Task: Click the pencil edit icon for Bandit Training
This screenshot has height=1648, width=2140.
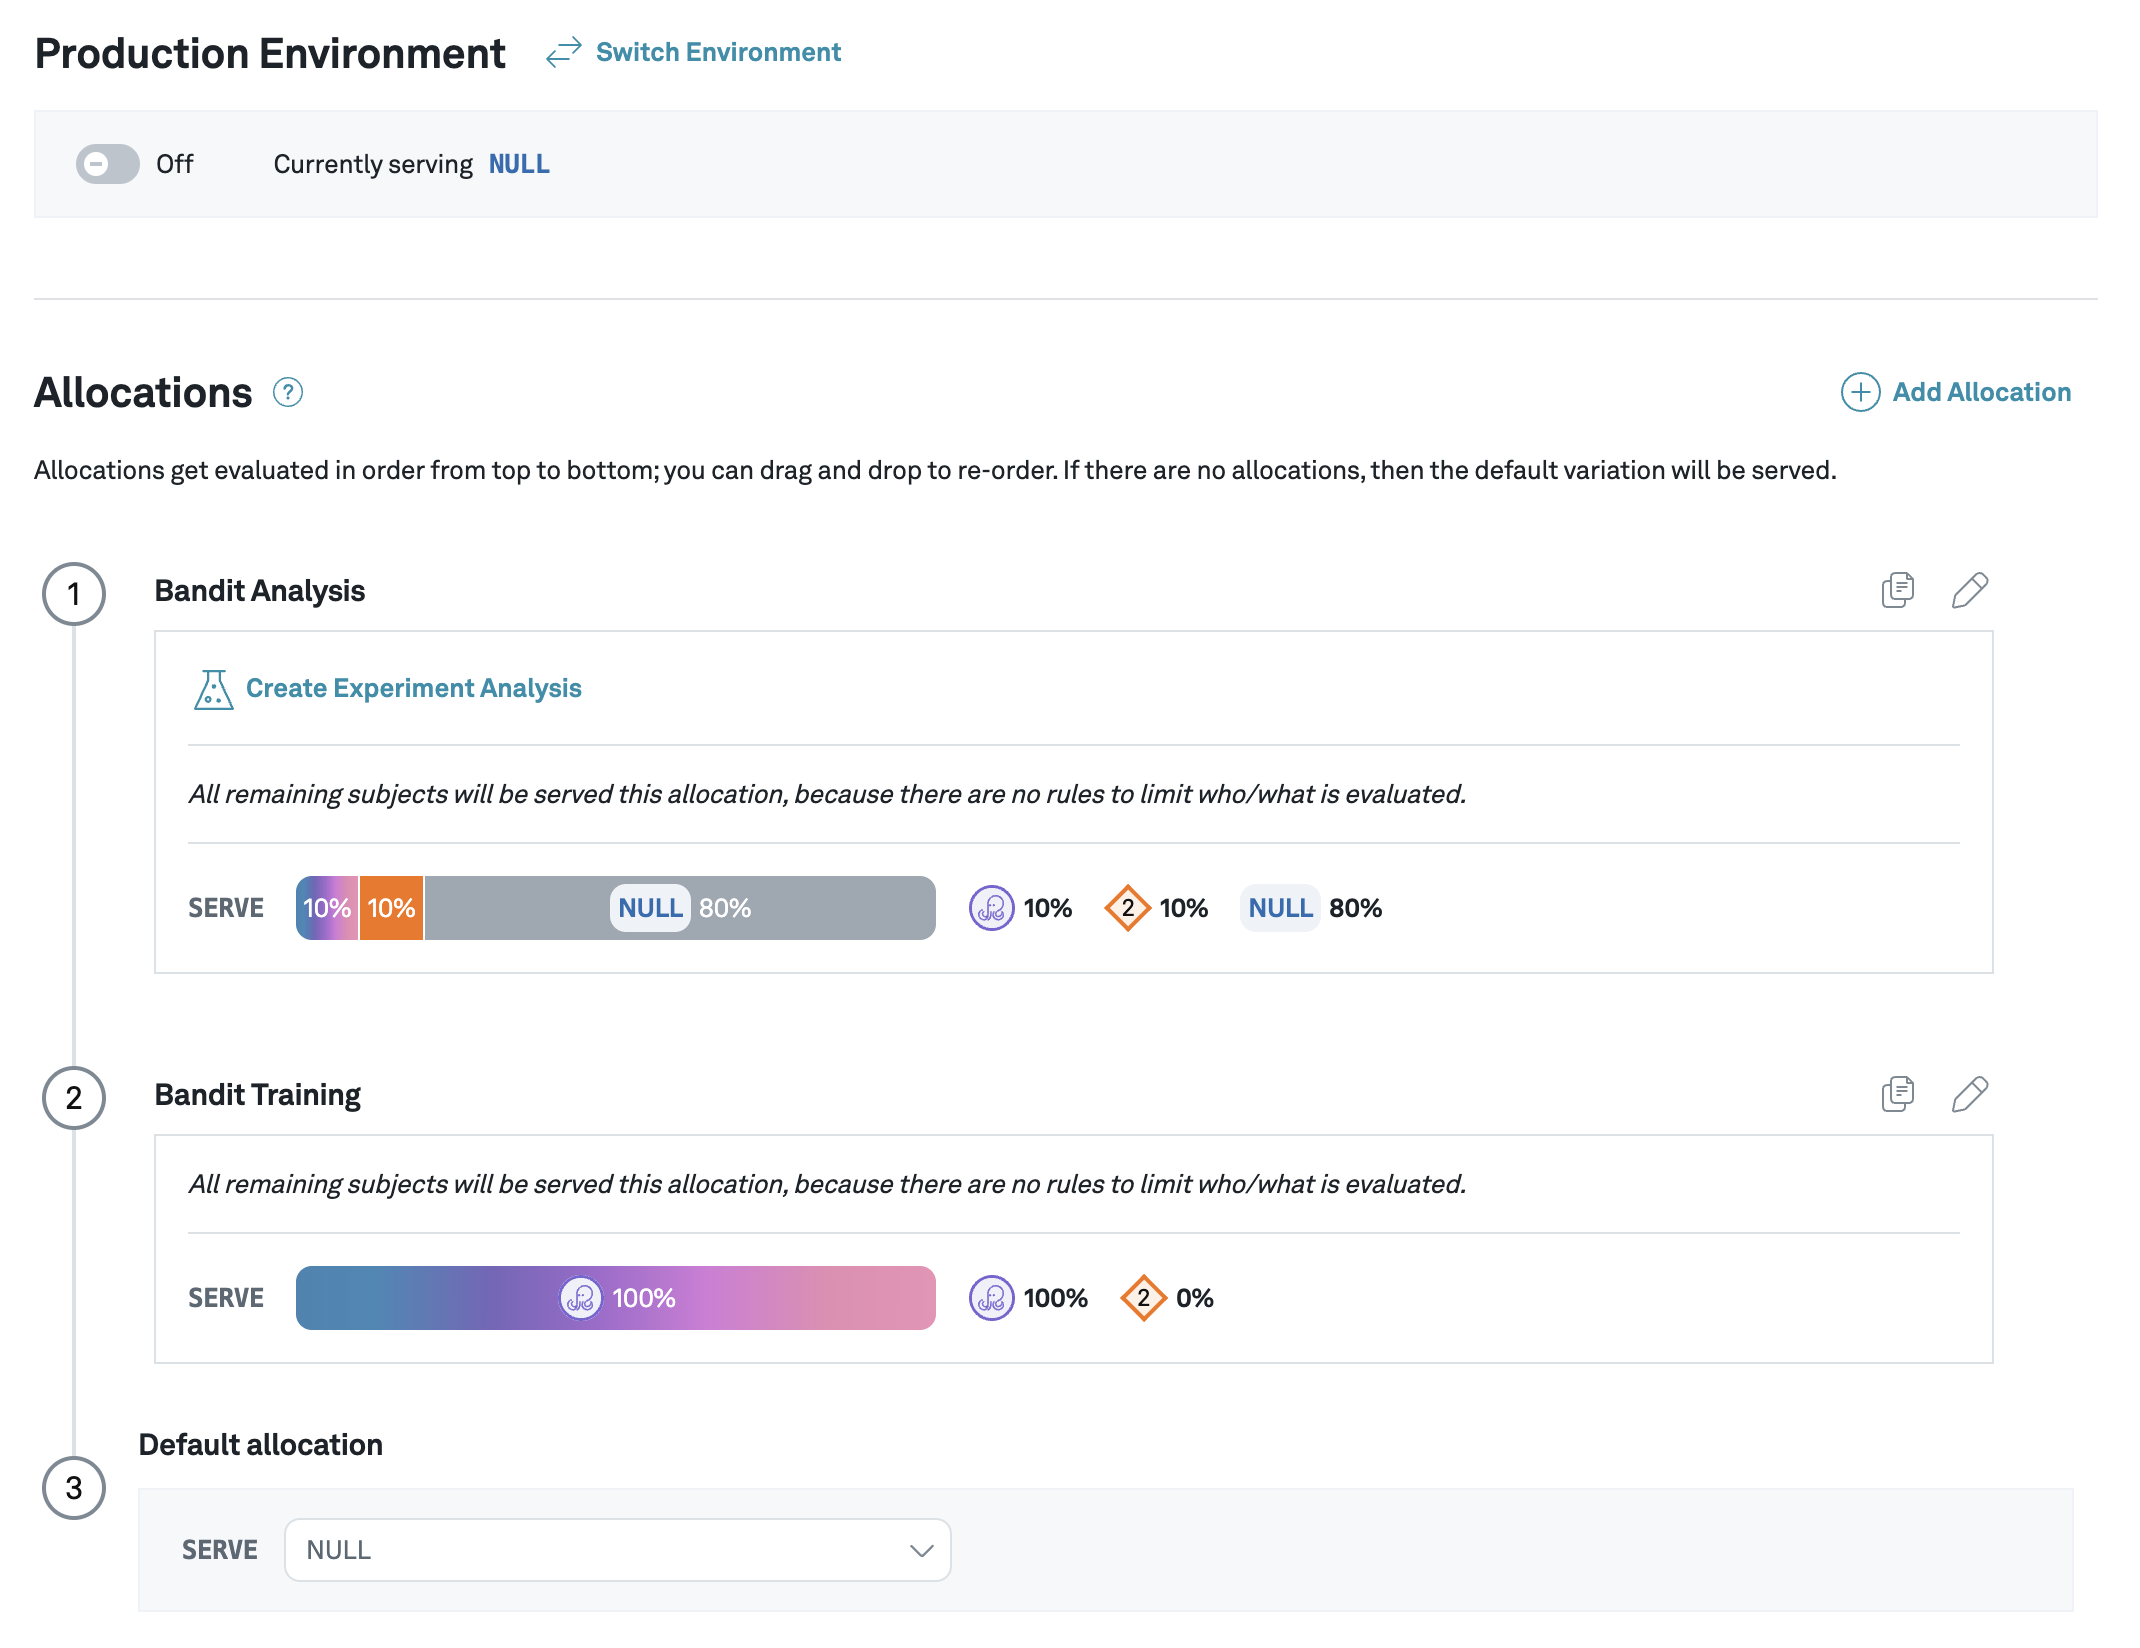Action: pyautogui.click(x=1969, y=1094)
